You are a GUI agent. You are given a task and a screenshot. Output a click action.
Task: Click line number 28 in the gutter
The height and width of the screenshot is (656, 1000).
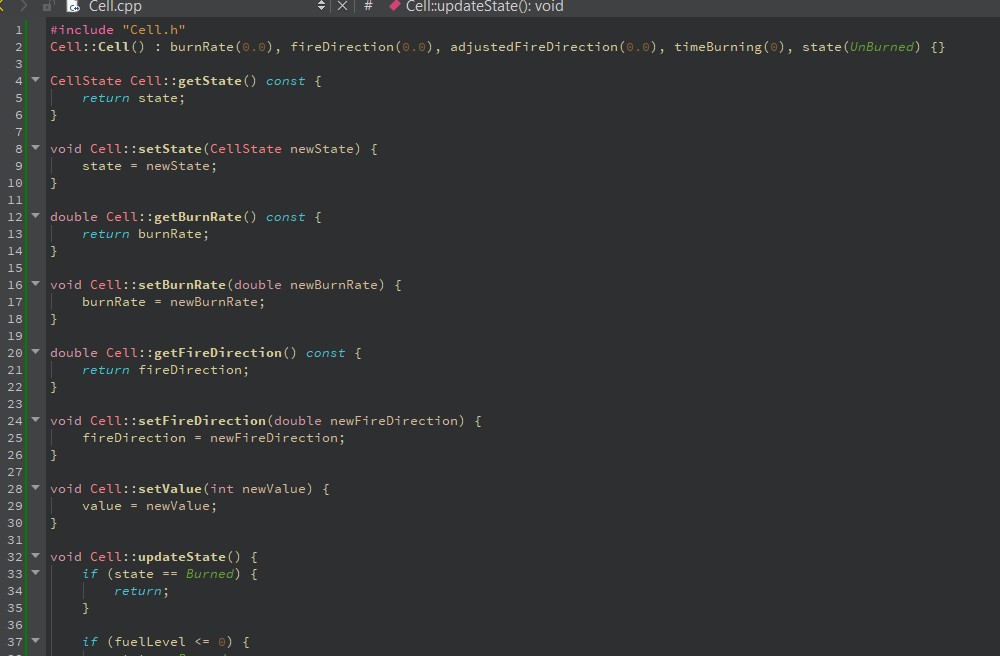point(14,488)
